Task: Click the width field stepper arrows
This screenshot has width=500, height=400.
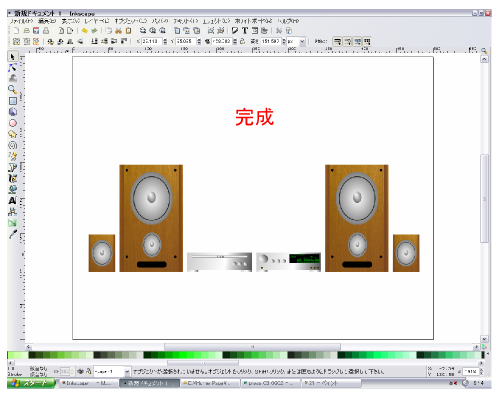Action: [x=235, y=41]
